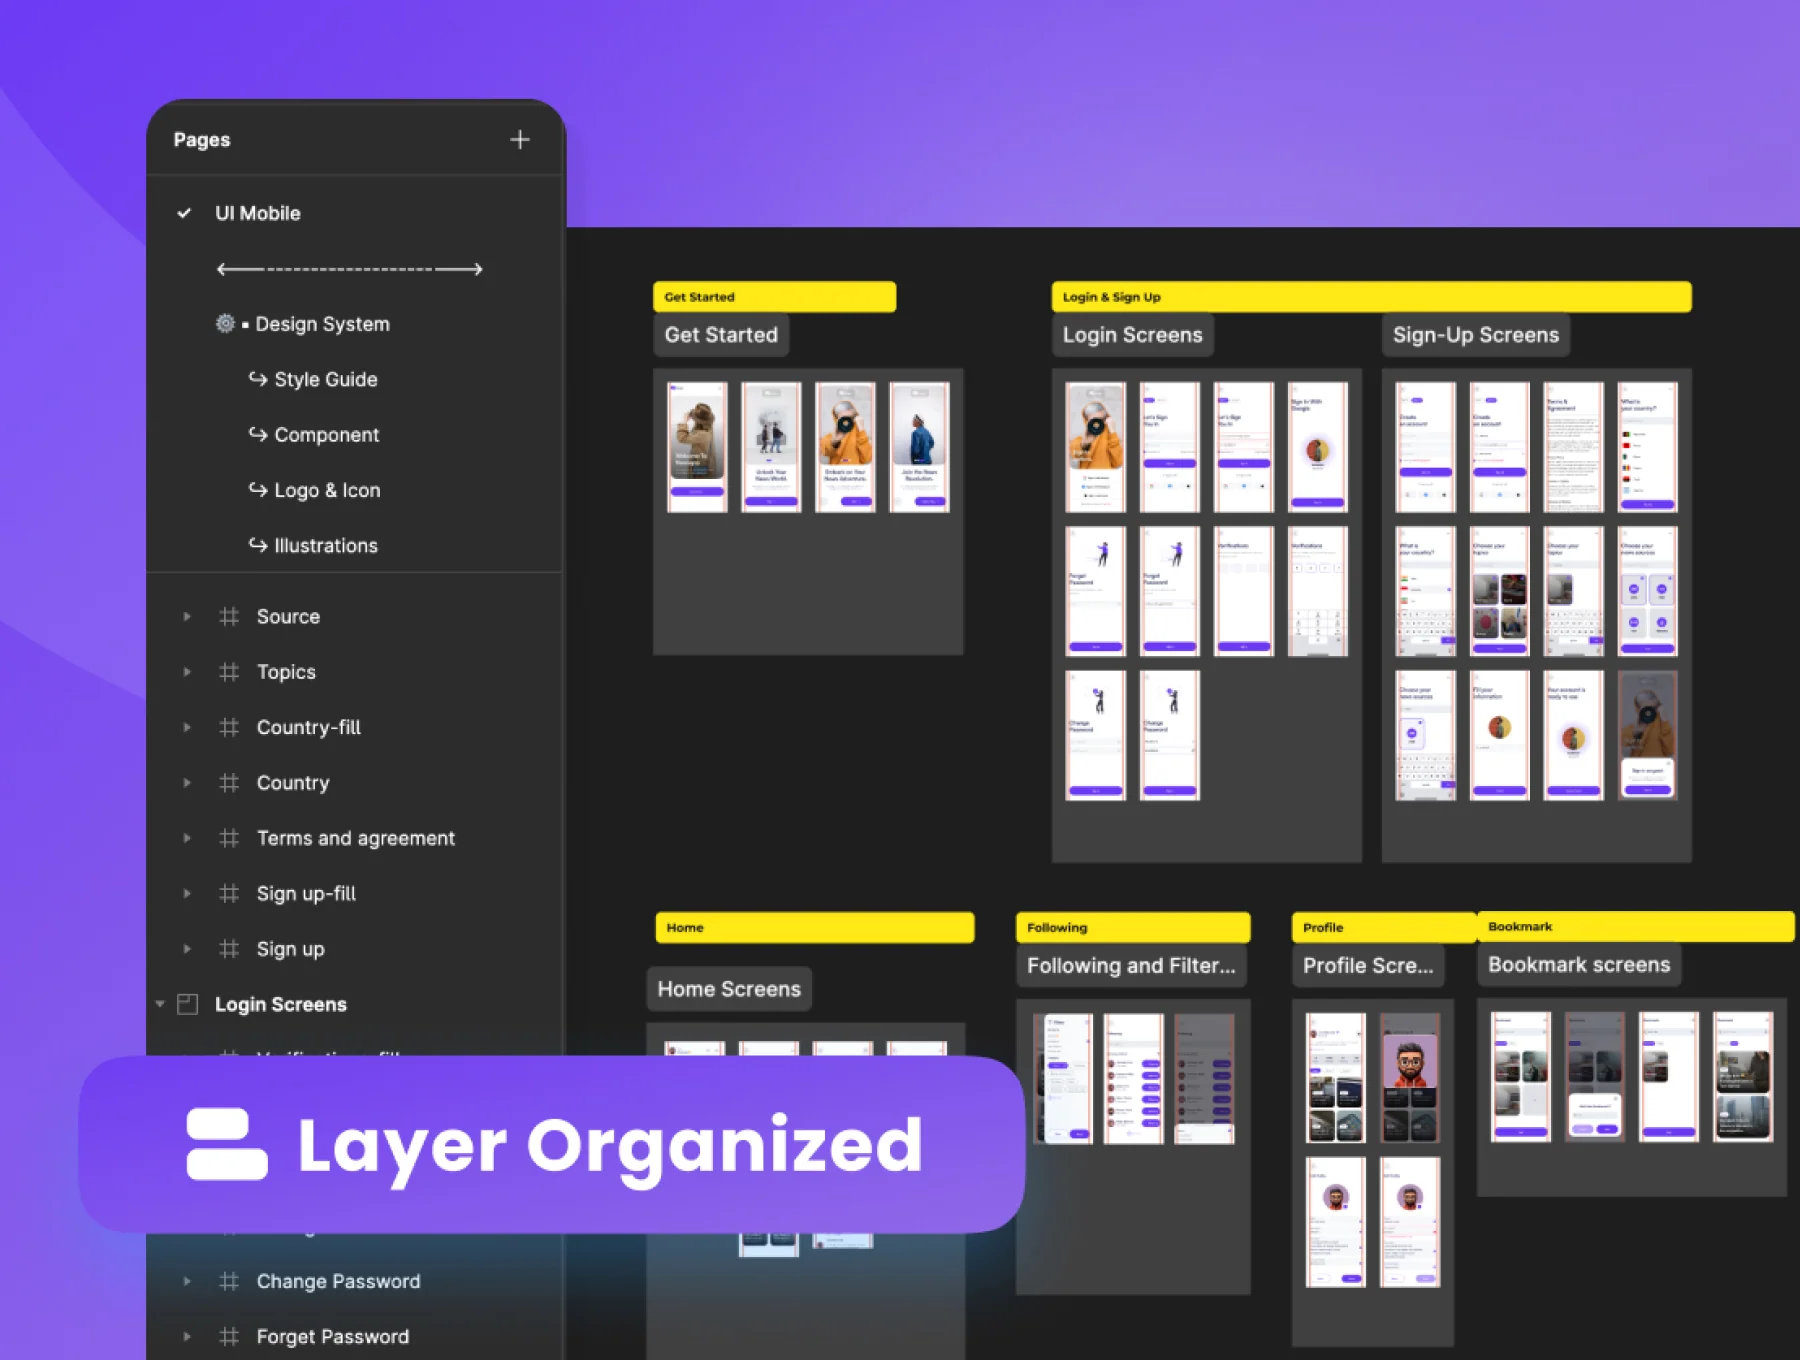Click the arrow icon beside Style Guide

pyautogui.click(x=258, y=379)
